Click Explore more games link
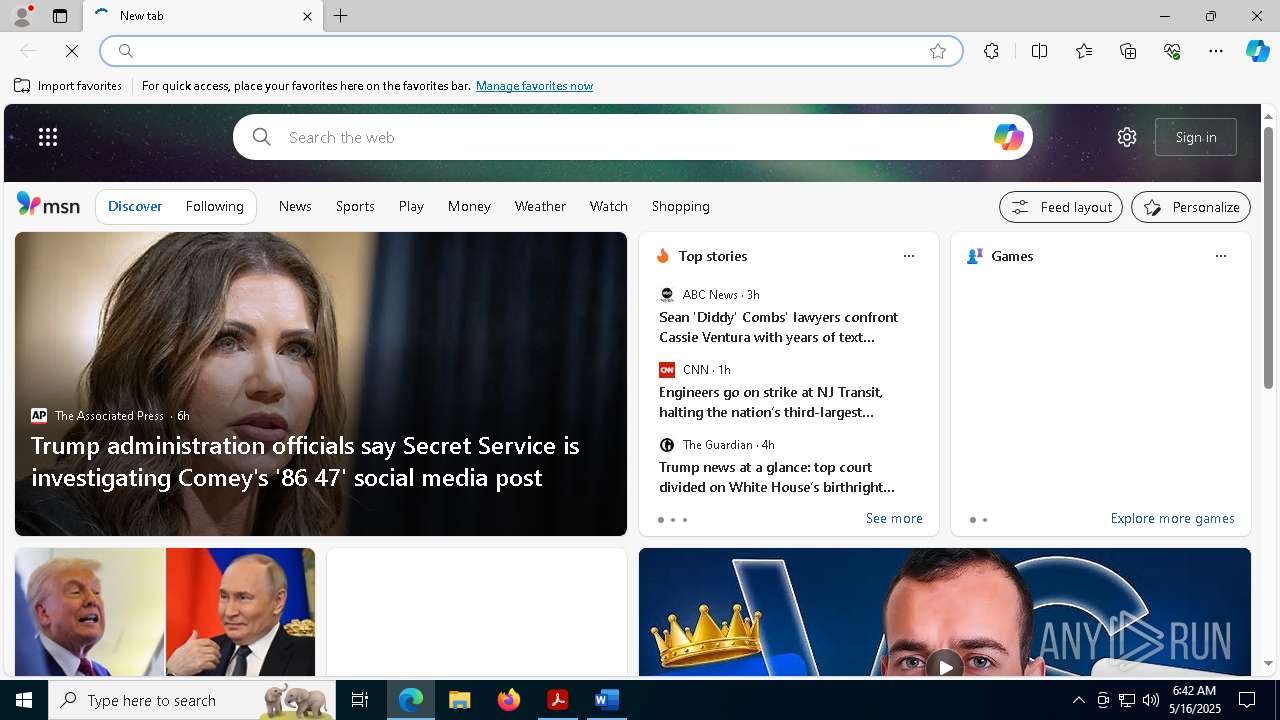Viewport: 1280px width, 720px height. point(1172,518)
